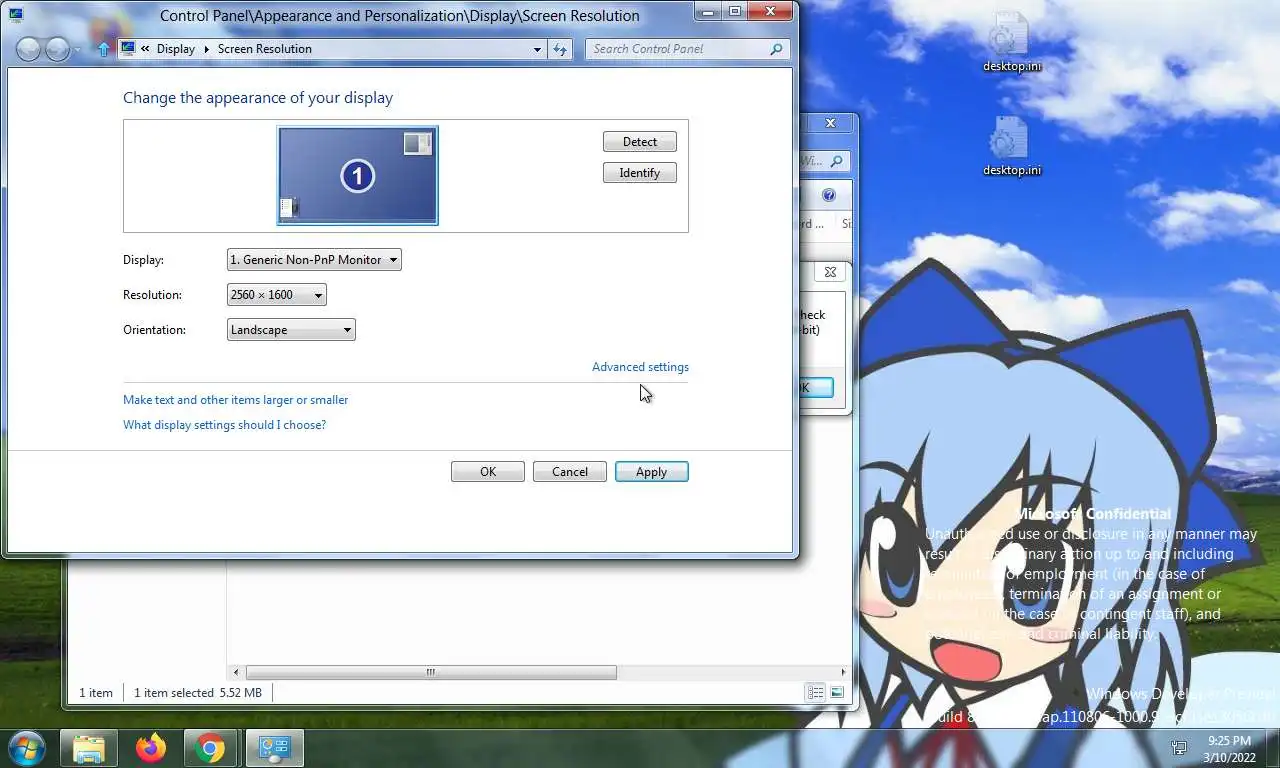Click the Control Panel title bar icon

click(16, 15)
